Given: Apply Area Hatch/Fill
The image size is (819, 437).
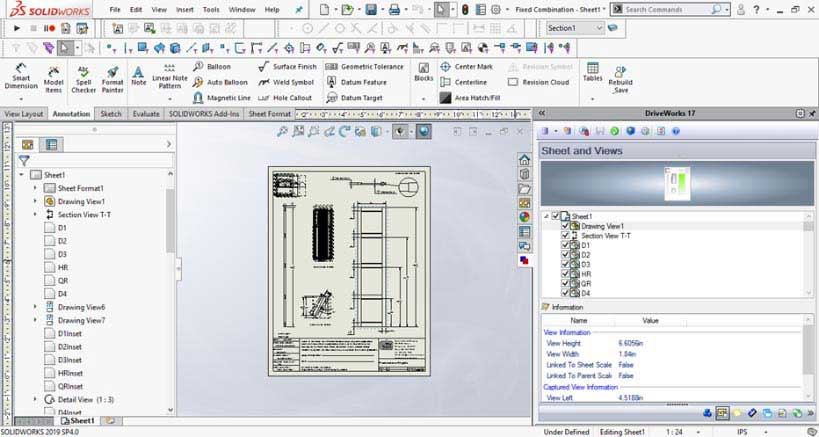Looking at the screenshot, I should coord(470,98).
